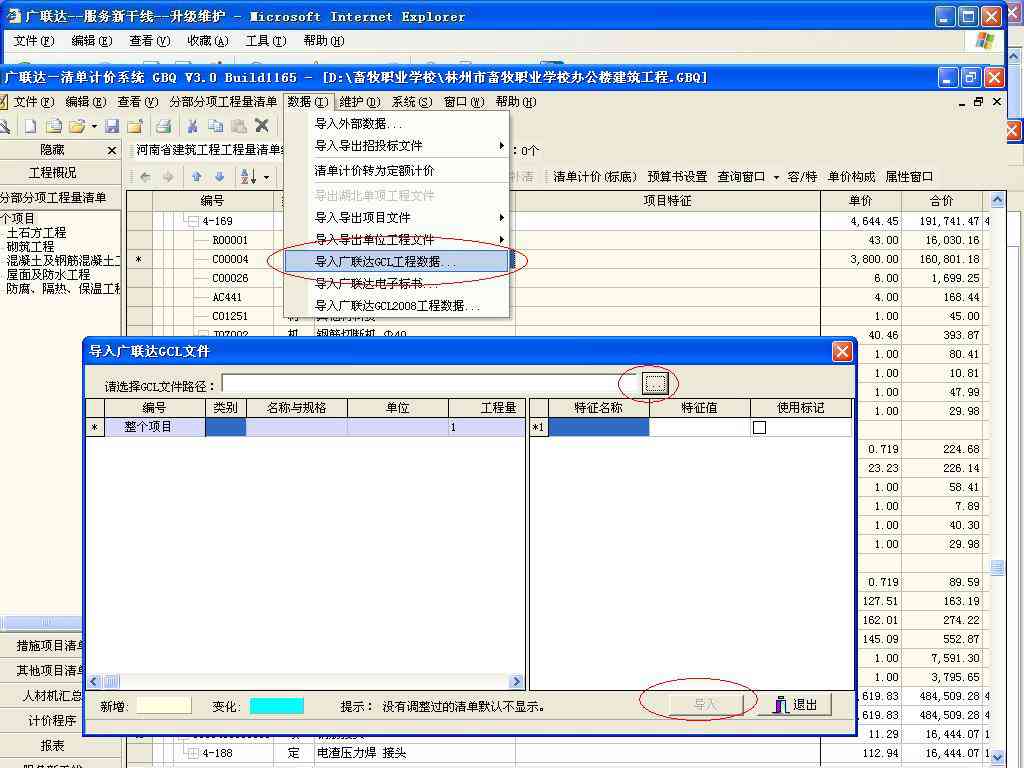Click the 整个项目 row in dialog table

306,427
